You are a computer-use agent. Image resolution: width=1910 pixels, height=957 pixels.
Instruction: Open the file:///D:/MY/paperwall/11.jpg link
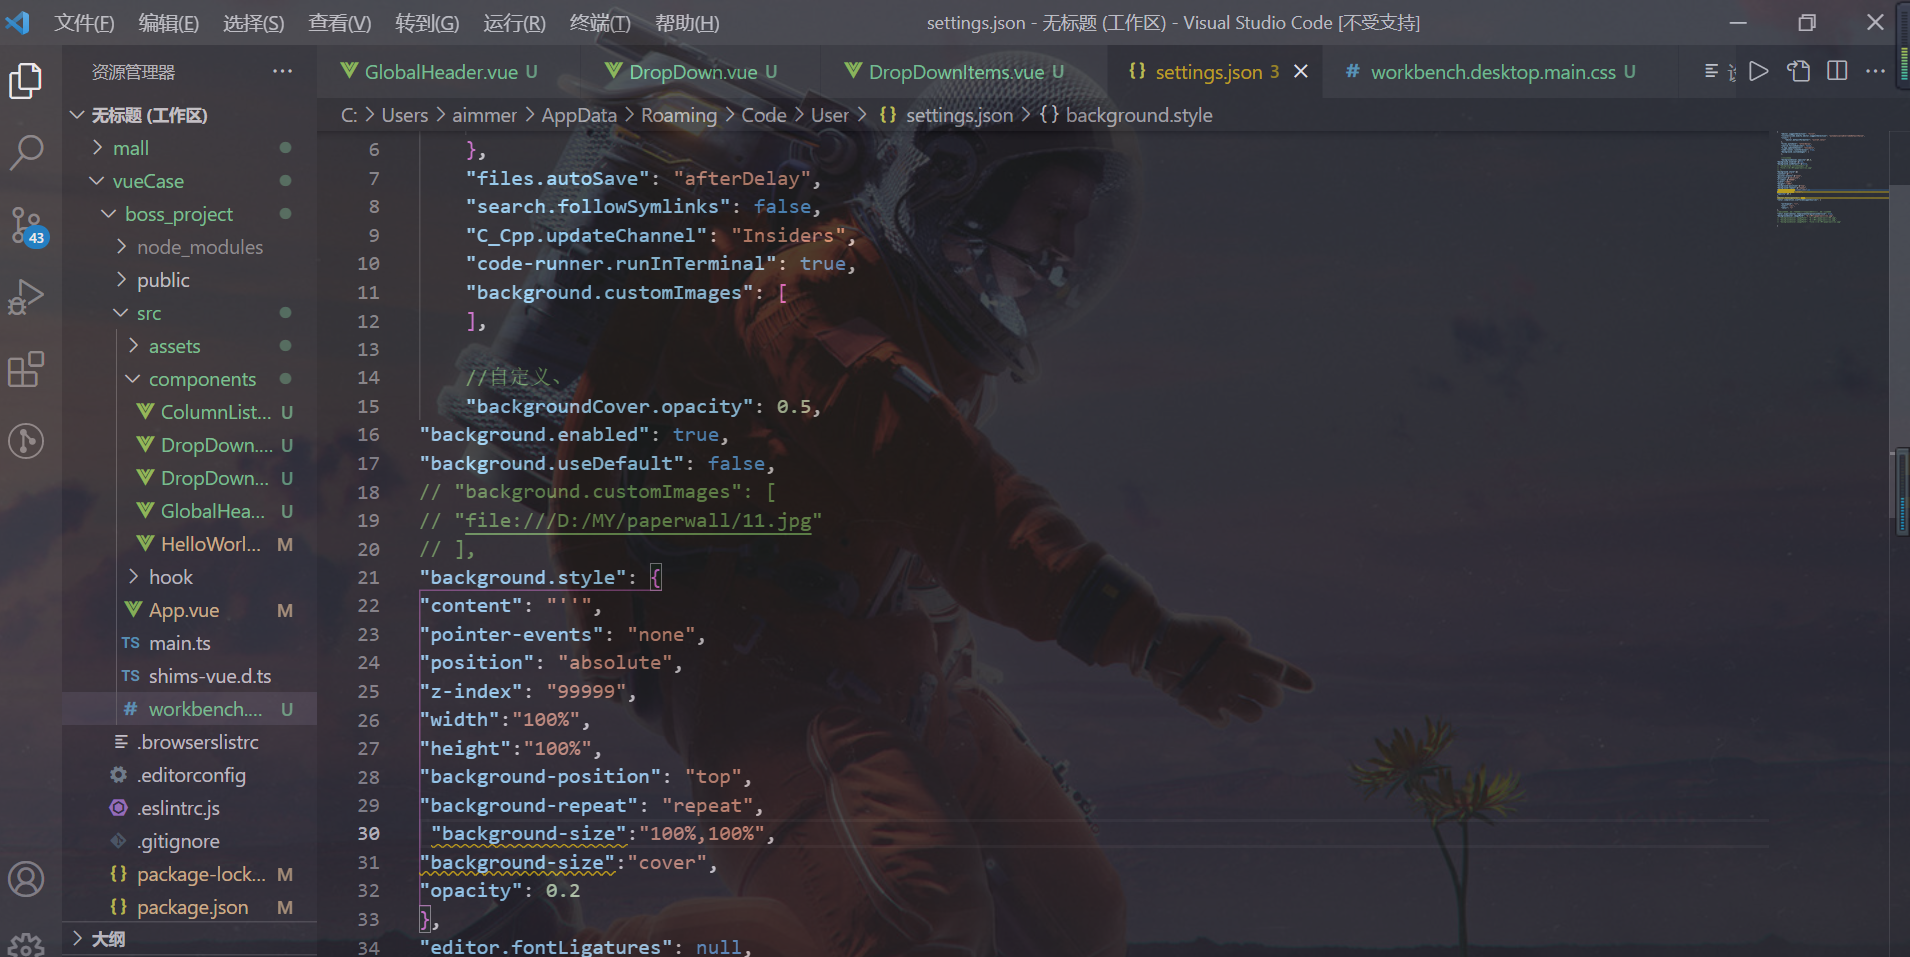[x=637, y=520]
